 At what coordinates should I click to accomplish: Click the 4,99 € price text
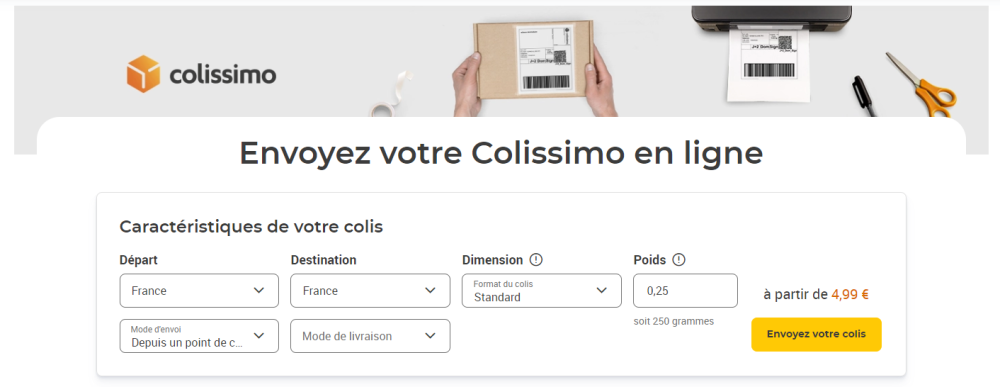pyautogui.click(x=850, y=295)
